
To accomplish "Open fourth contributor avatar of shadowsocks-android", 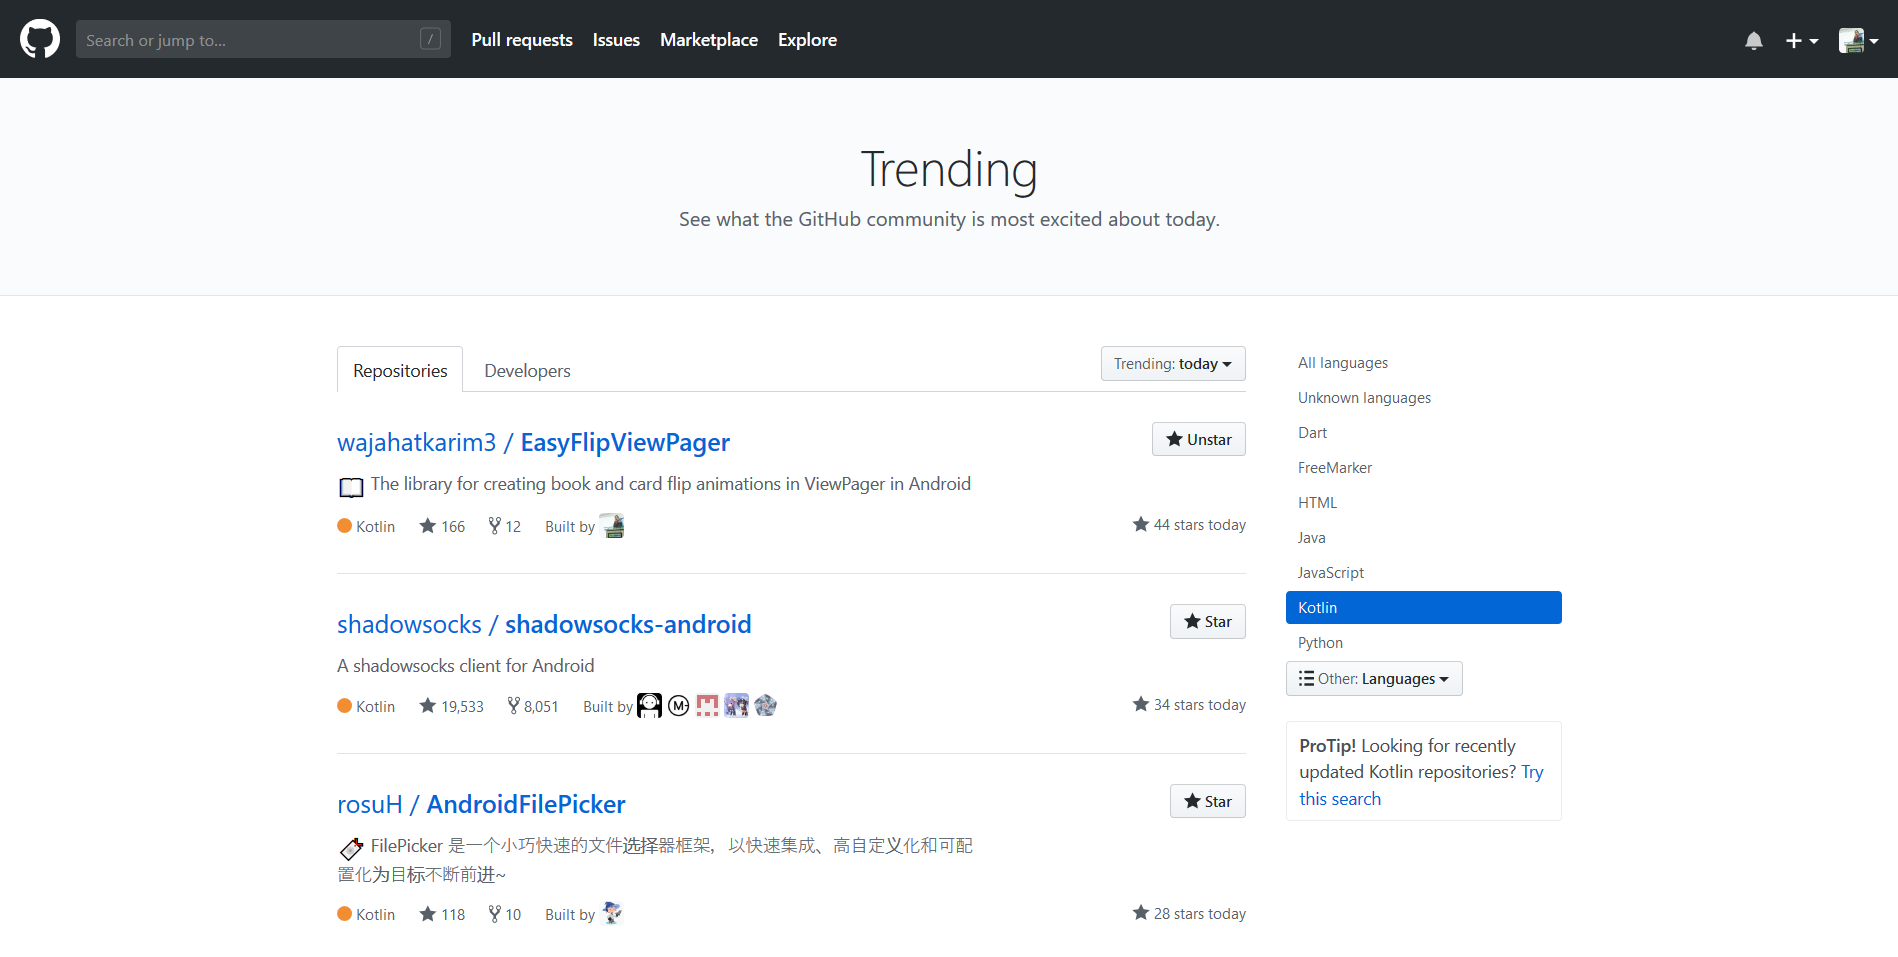I will pyautogui.click(x=737, y=705).
